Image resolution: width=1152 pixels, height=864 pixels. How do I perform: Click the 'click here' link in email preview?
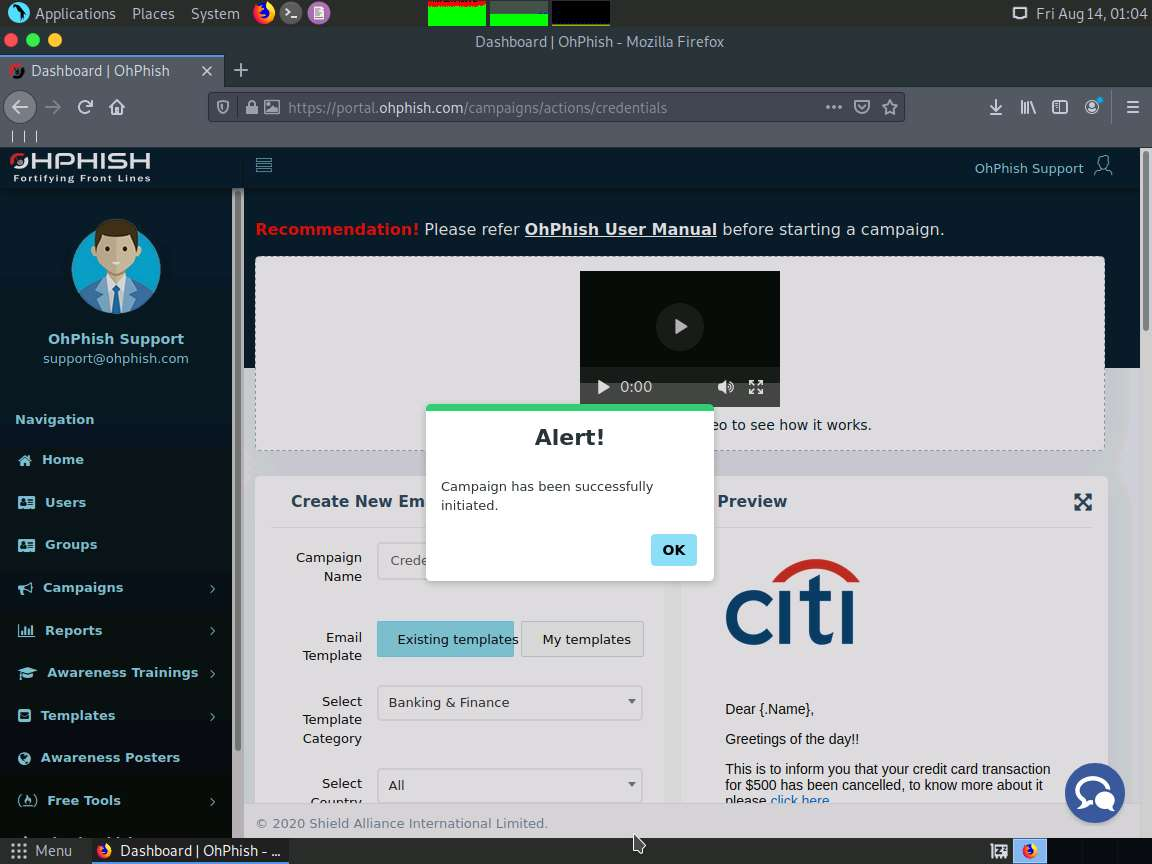[x=799, y=799]
